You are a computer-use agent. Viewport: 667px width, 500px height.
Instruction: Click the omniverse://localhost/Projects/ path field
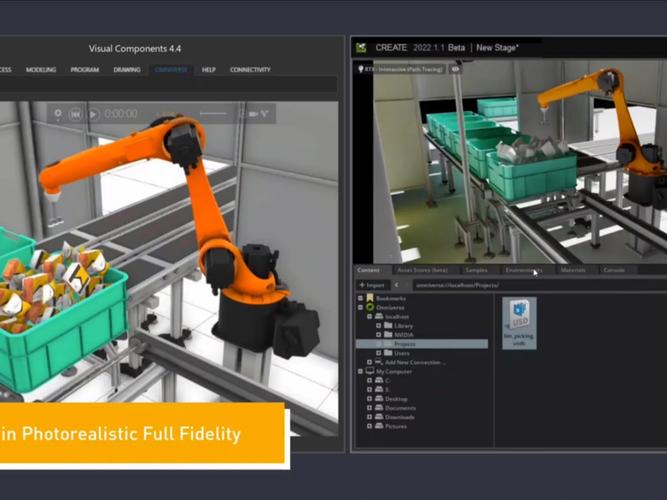tap(540, 285)
